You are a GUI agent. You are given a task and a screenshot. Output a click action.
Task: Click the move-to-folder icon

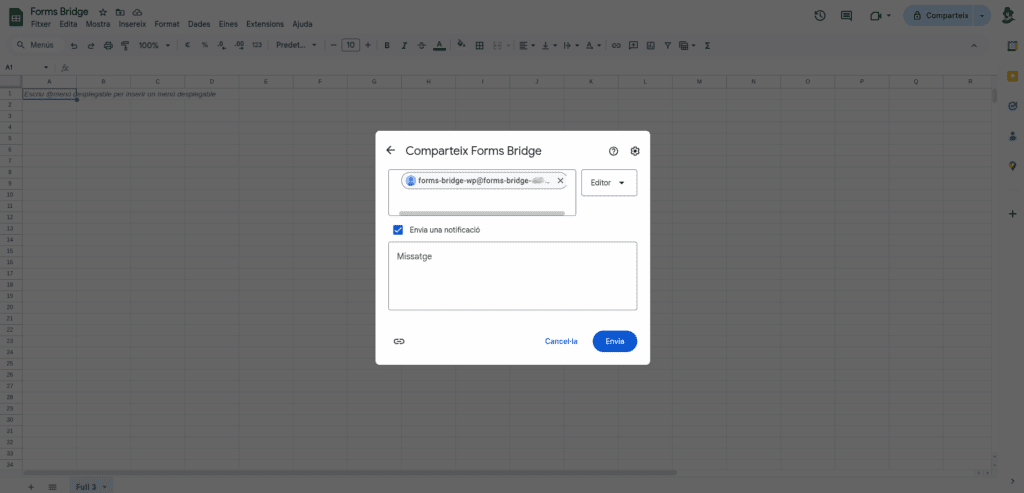120,12
